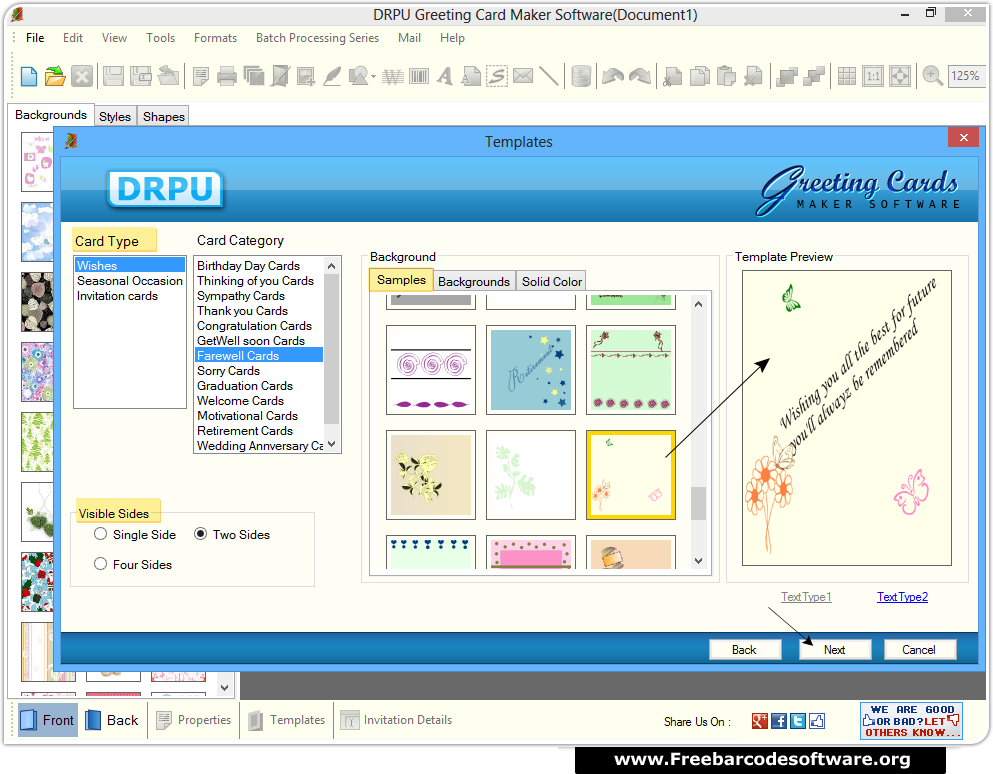This screenshot has height=774, width=993.
Task: Open the Tools menu
Action: [x=160, y=38]
